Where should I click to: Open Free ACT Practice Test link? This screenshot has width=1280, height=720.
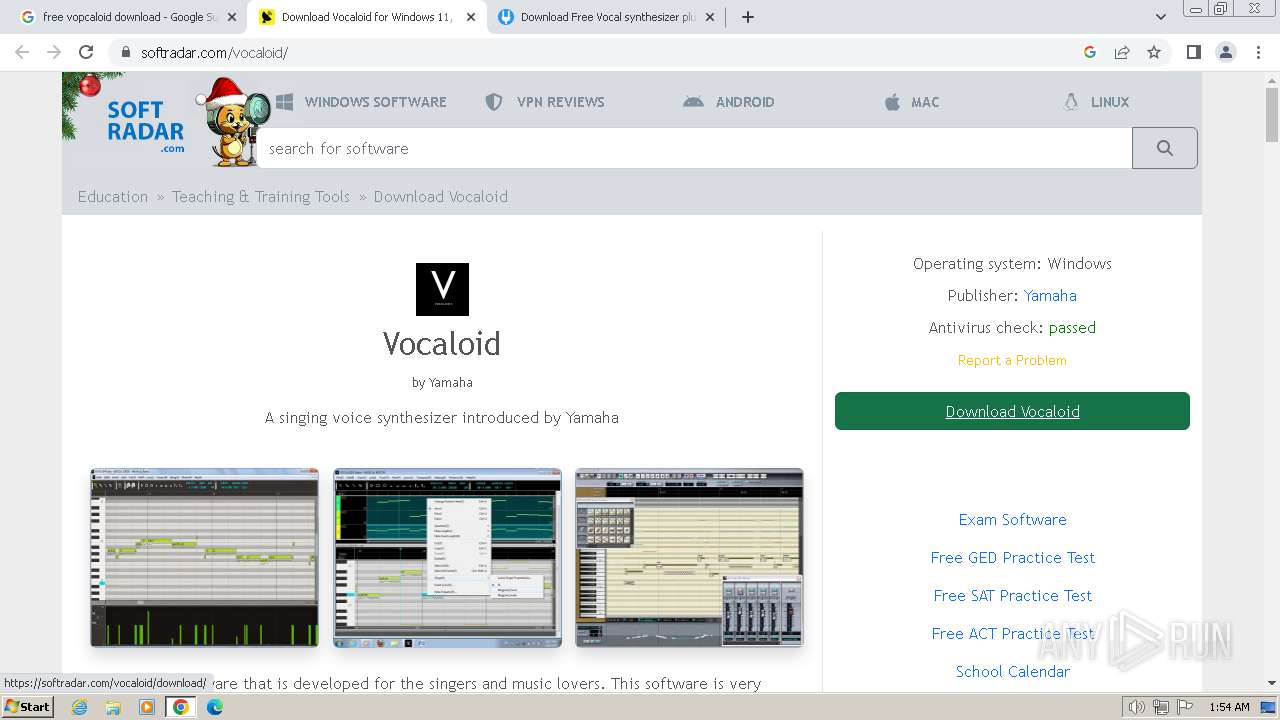(x=1012, y=633)
